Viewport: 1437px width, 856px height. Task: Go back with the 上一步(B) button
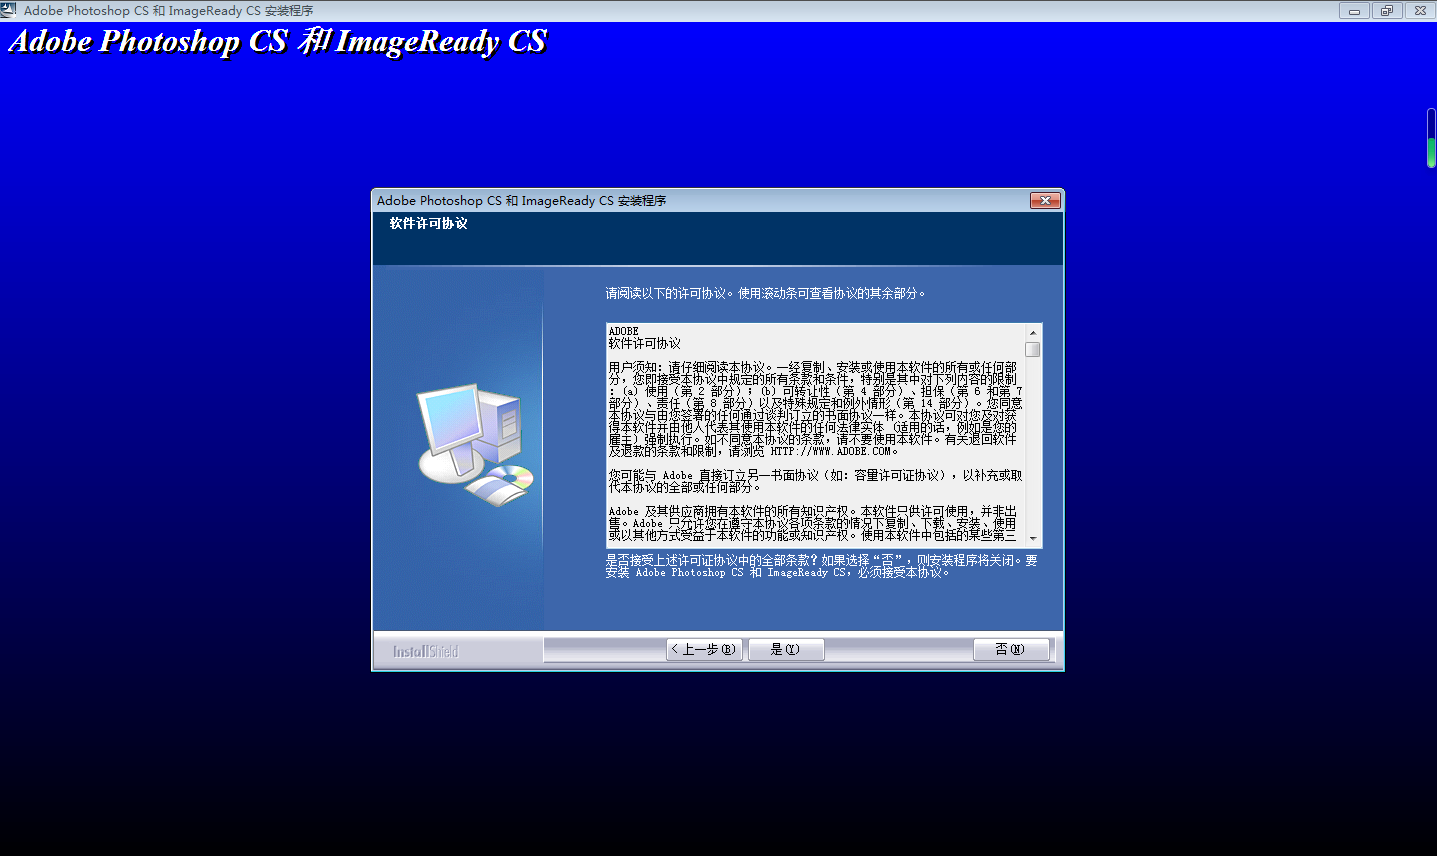point(704,649)
